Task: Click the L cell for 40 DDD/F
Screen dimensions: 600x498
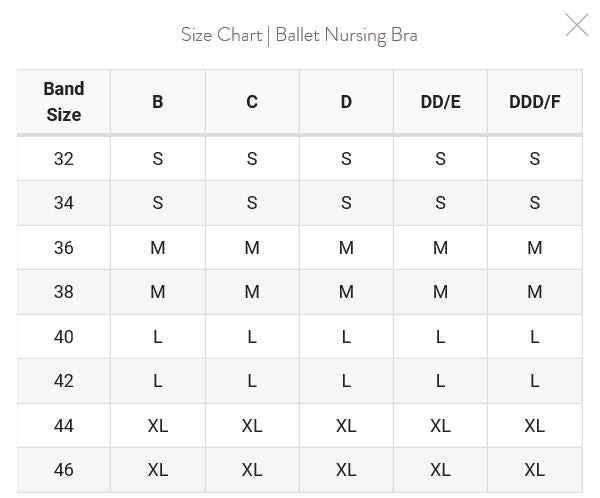Action: tap(534, 336)
